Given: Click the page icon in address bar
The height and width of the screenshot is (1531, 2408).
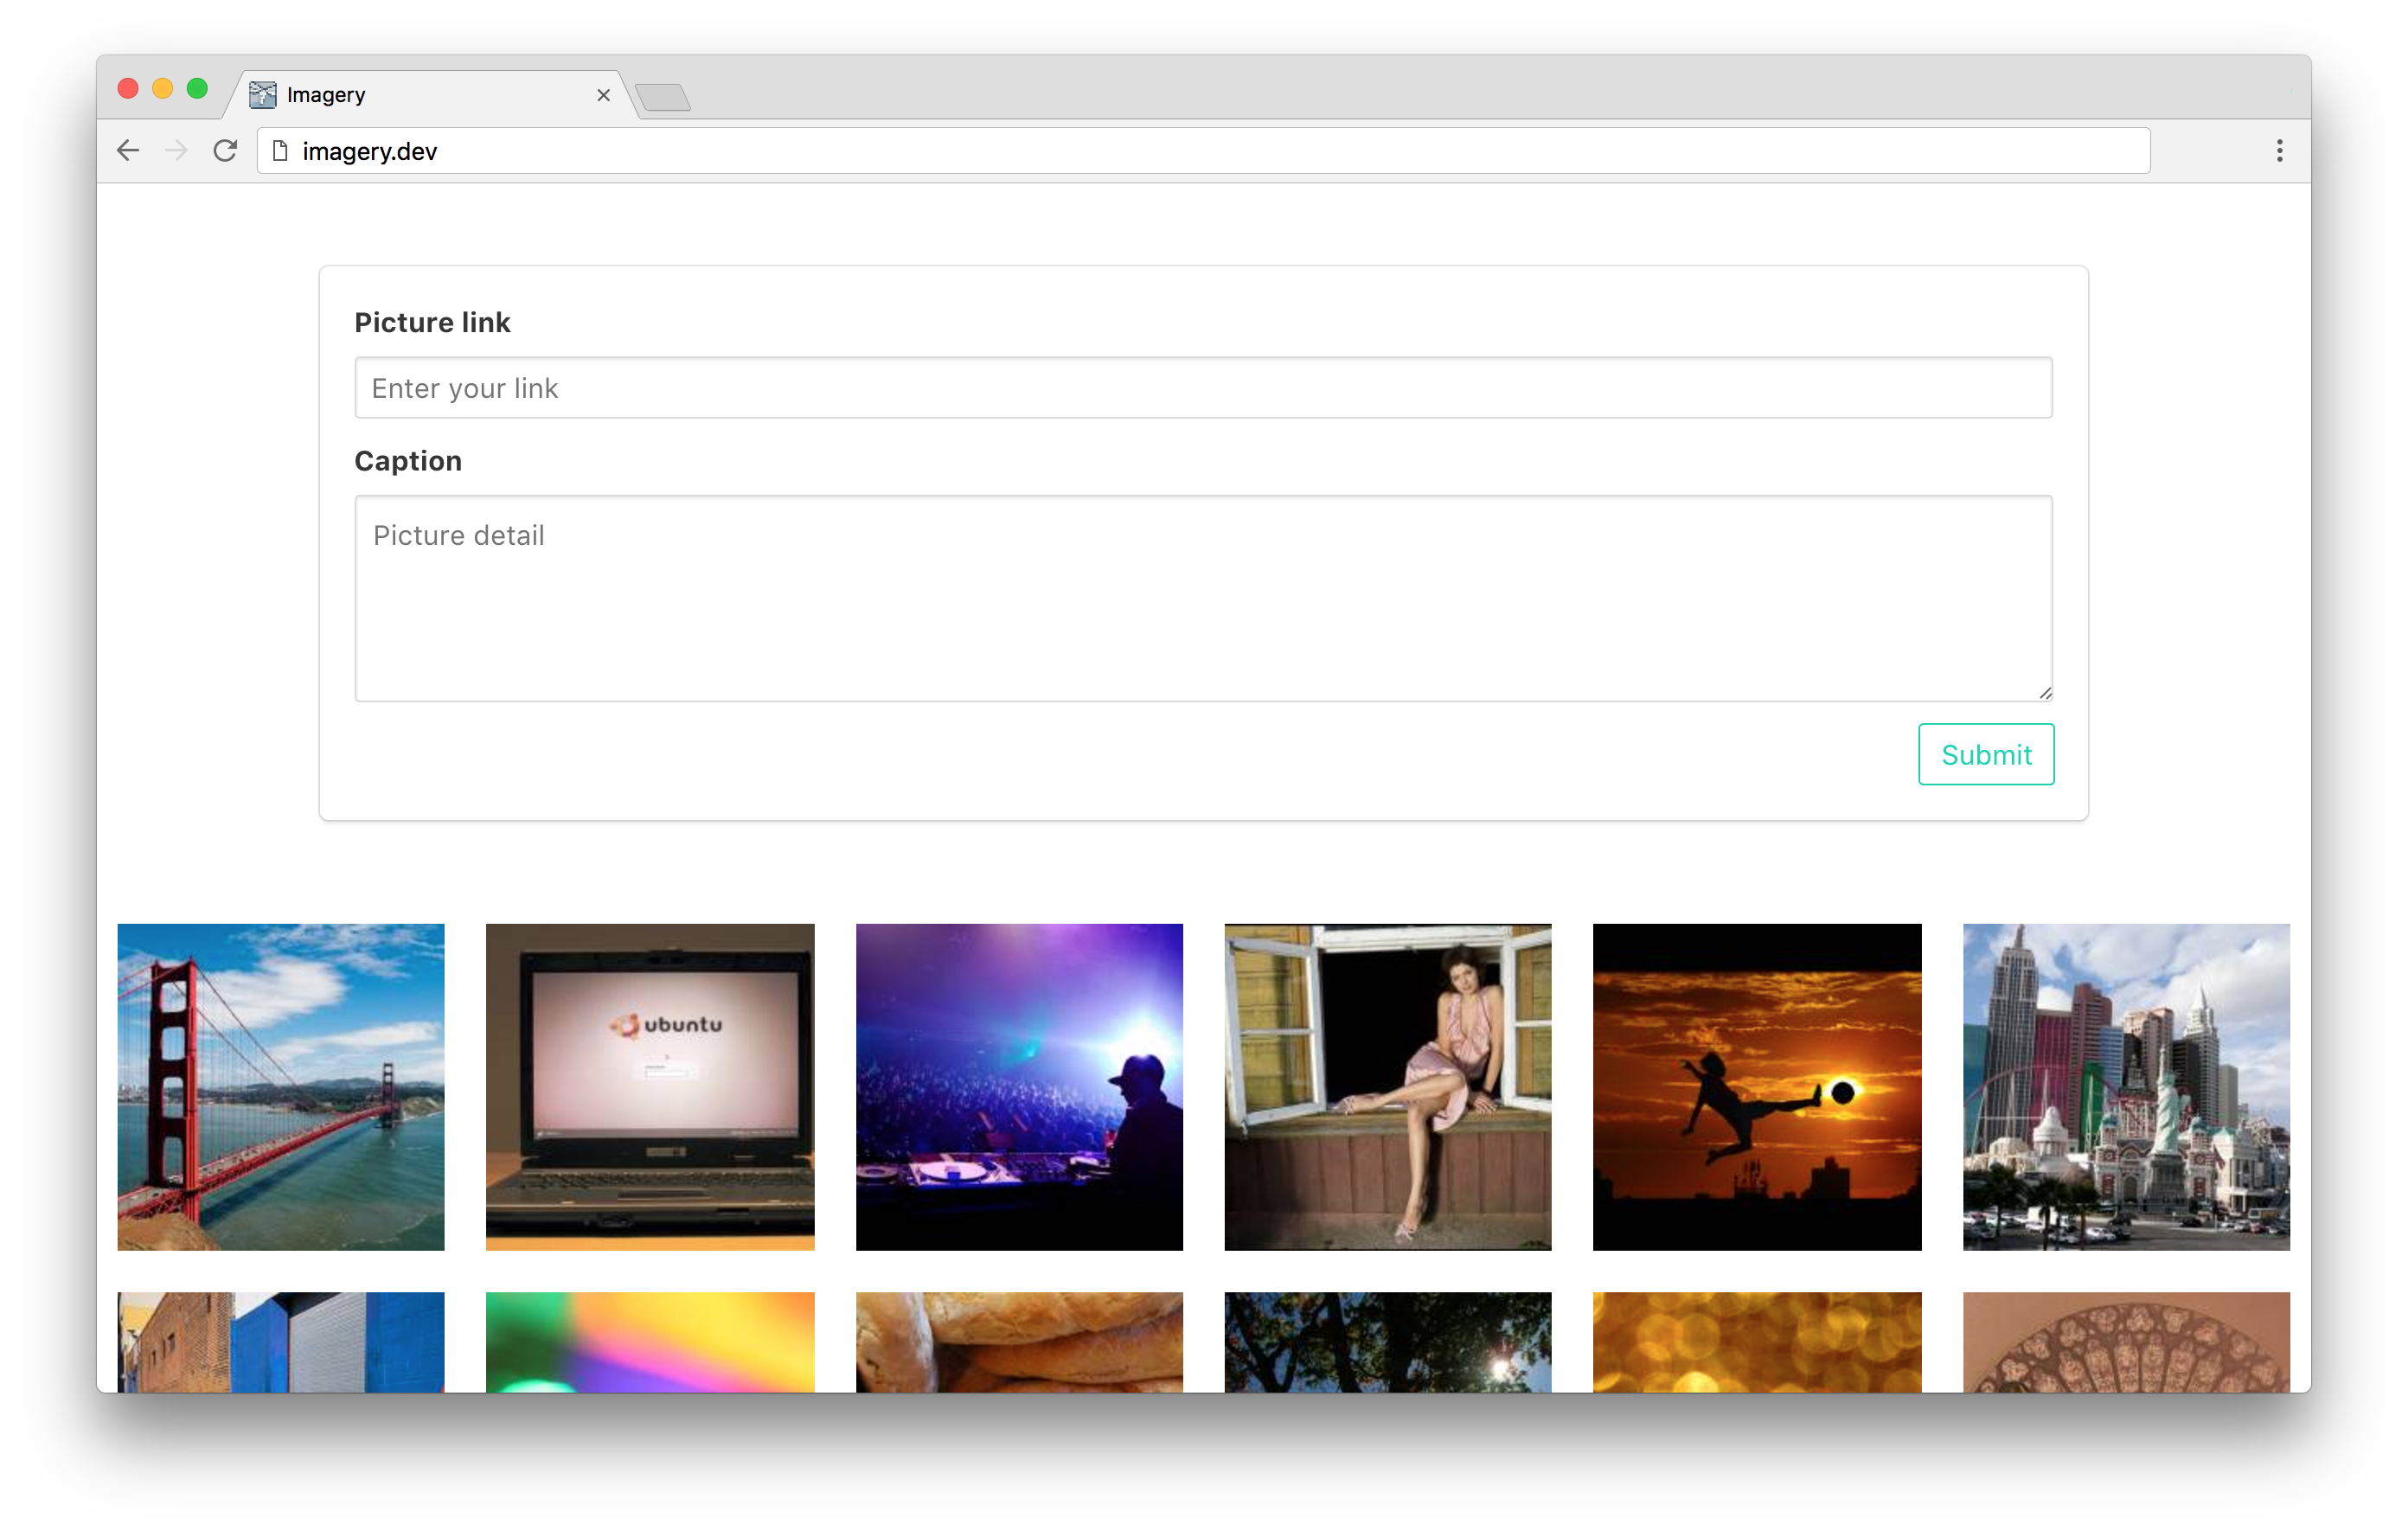Looking at the screenshot, I should [281, 151].
